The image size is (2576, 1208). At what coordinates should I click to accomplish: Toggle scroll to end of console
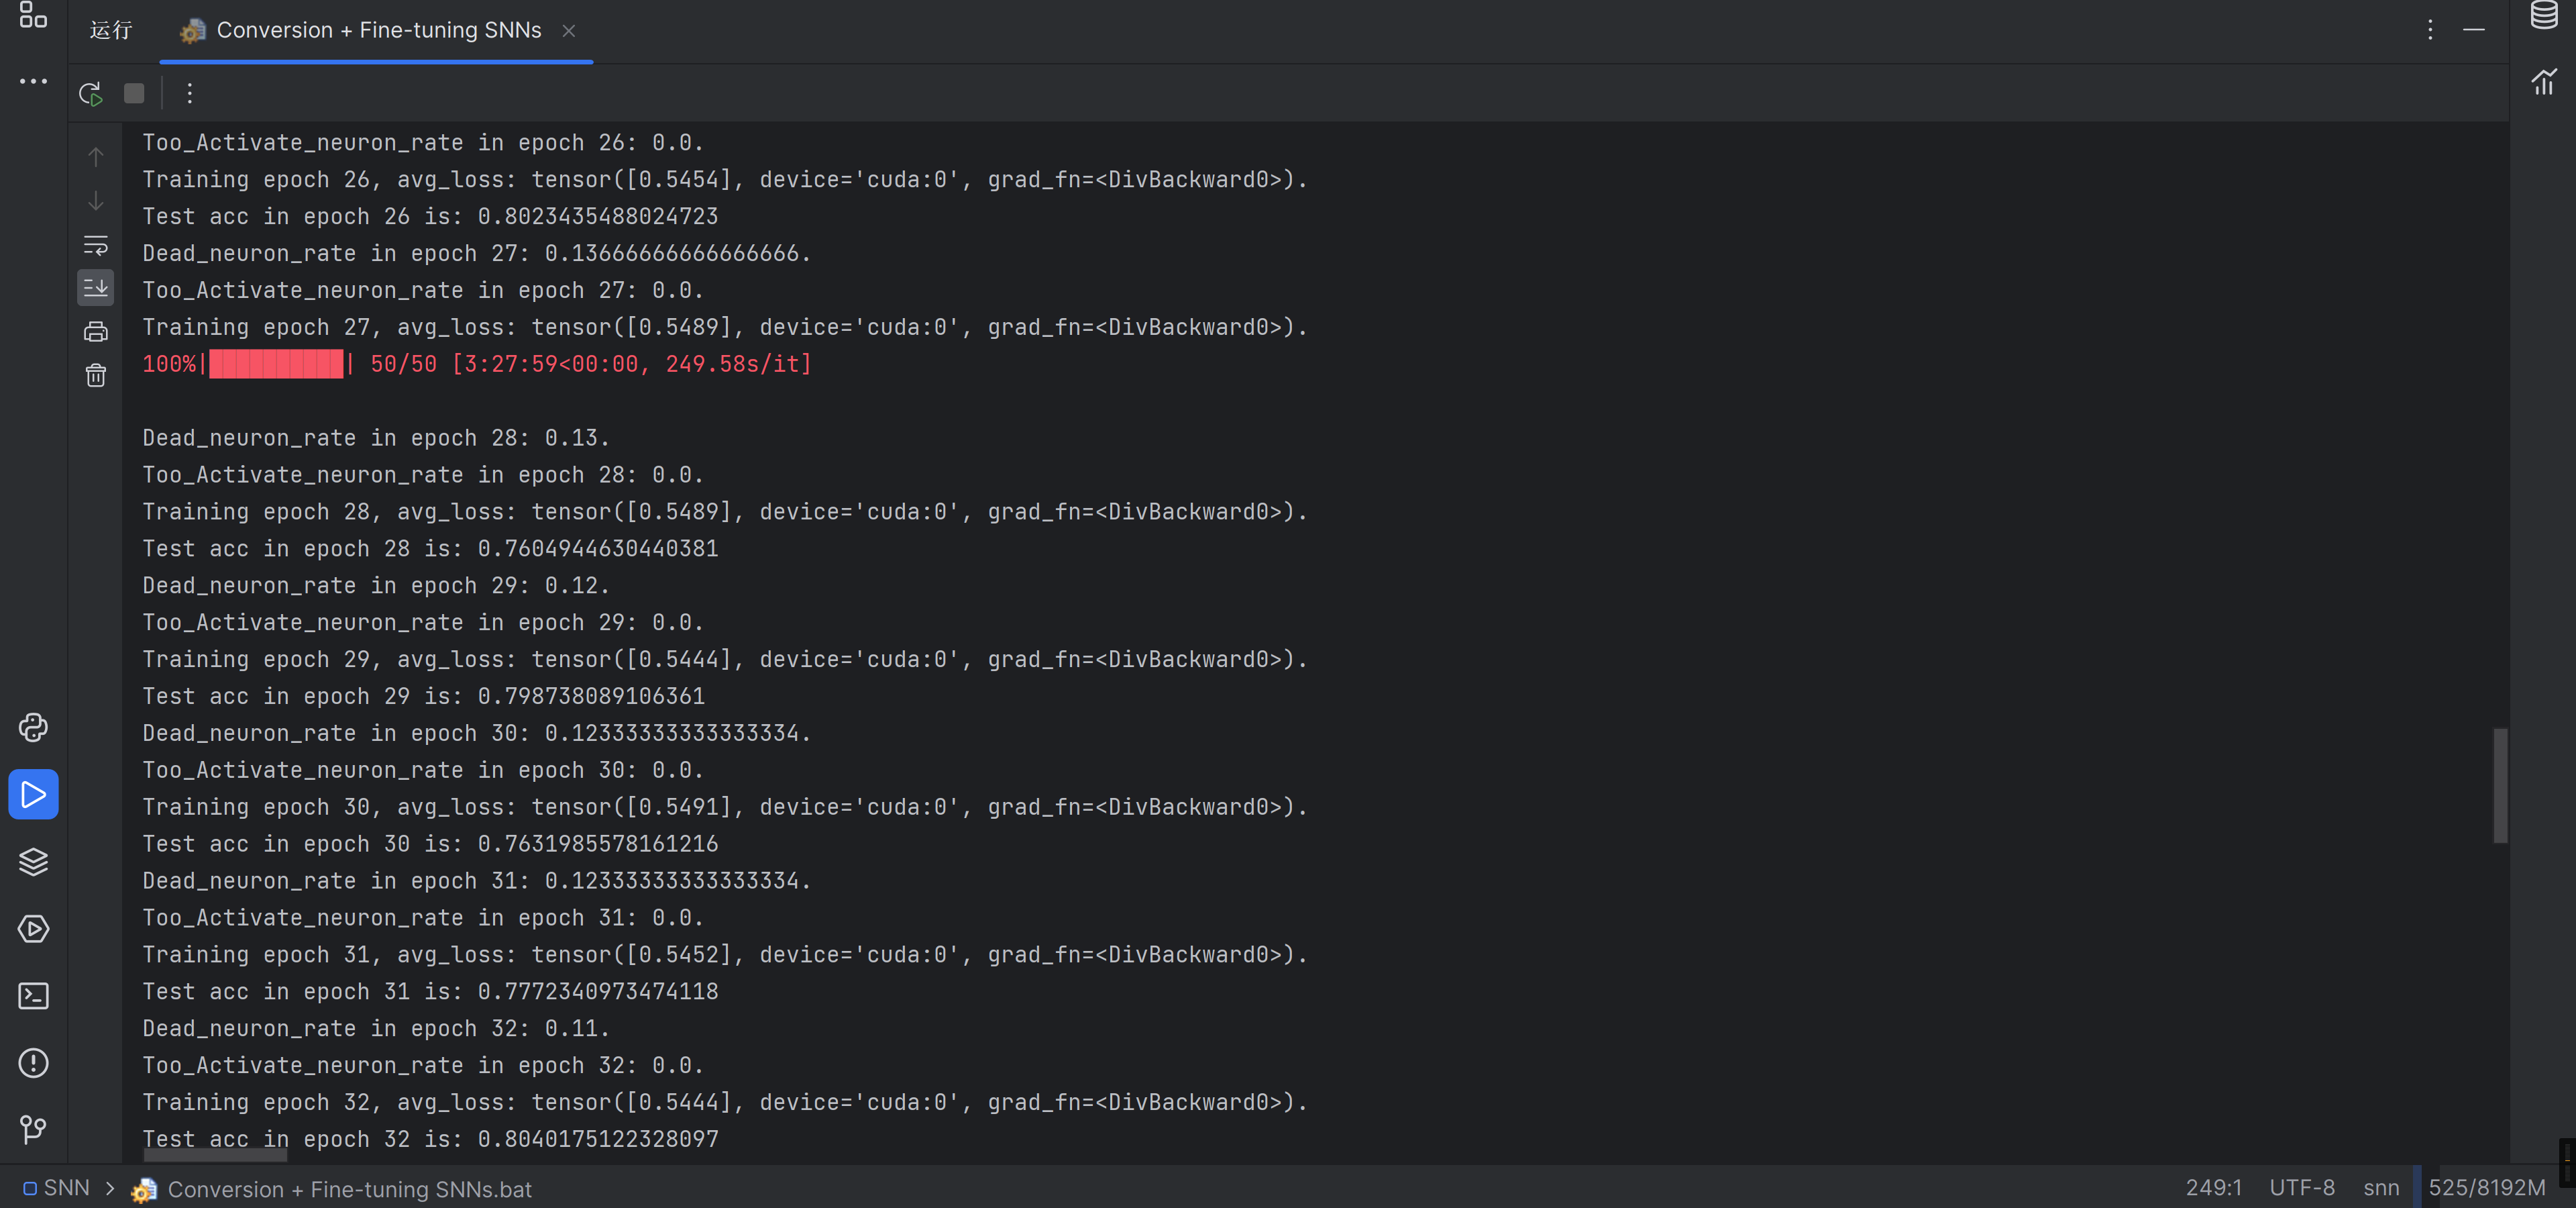96,288
